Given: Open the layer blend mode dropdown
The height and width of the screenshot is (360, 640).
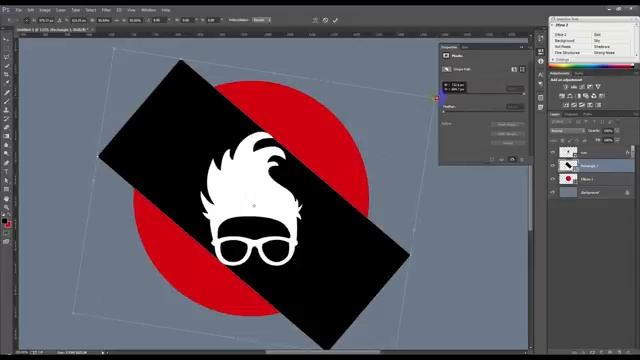Looking at the screenshot, I should pyautogui.click(x=567, y=131).
